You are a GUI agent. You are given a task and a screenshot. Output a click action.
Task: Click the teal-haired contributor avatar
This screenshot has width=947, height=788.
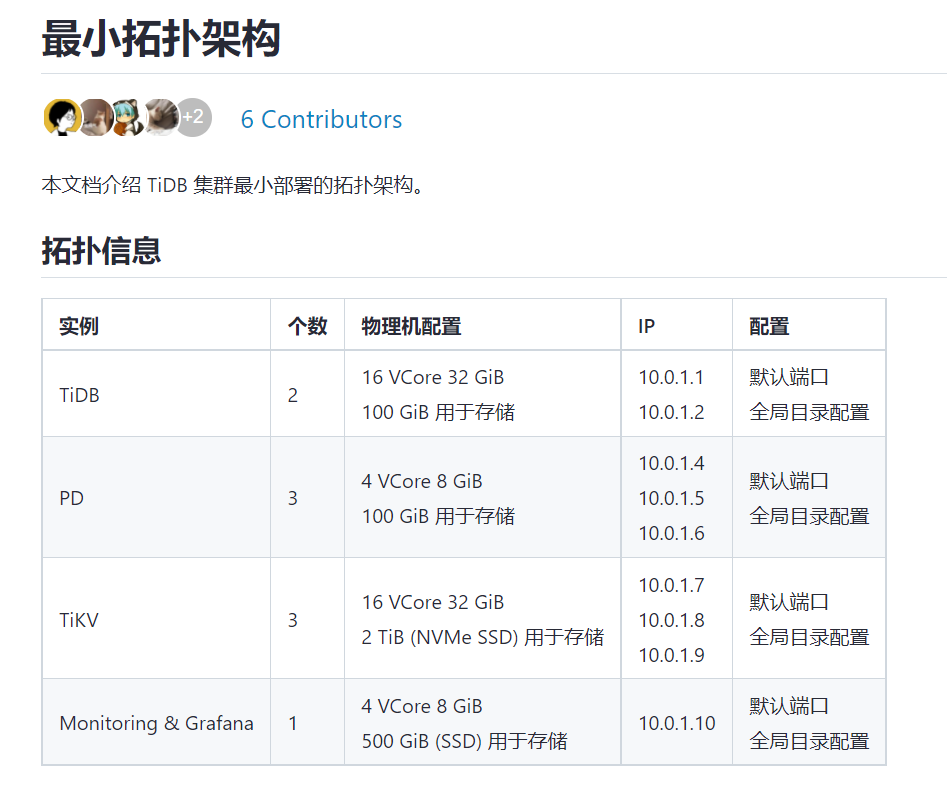[128, 117]
